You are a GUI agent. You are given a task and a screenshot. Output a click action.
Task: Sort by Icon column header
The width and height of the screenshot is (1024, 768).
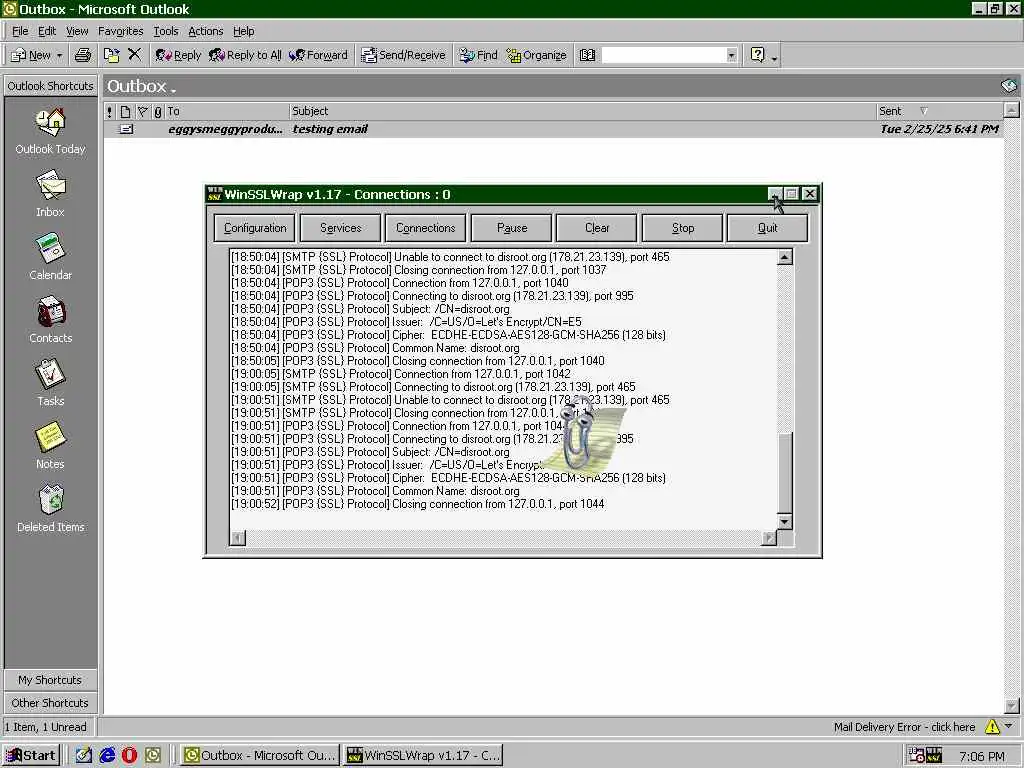(125, 111)
